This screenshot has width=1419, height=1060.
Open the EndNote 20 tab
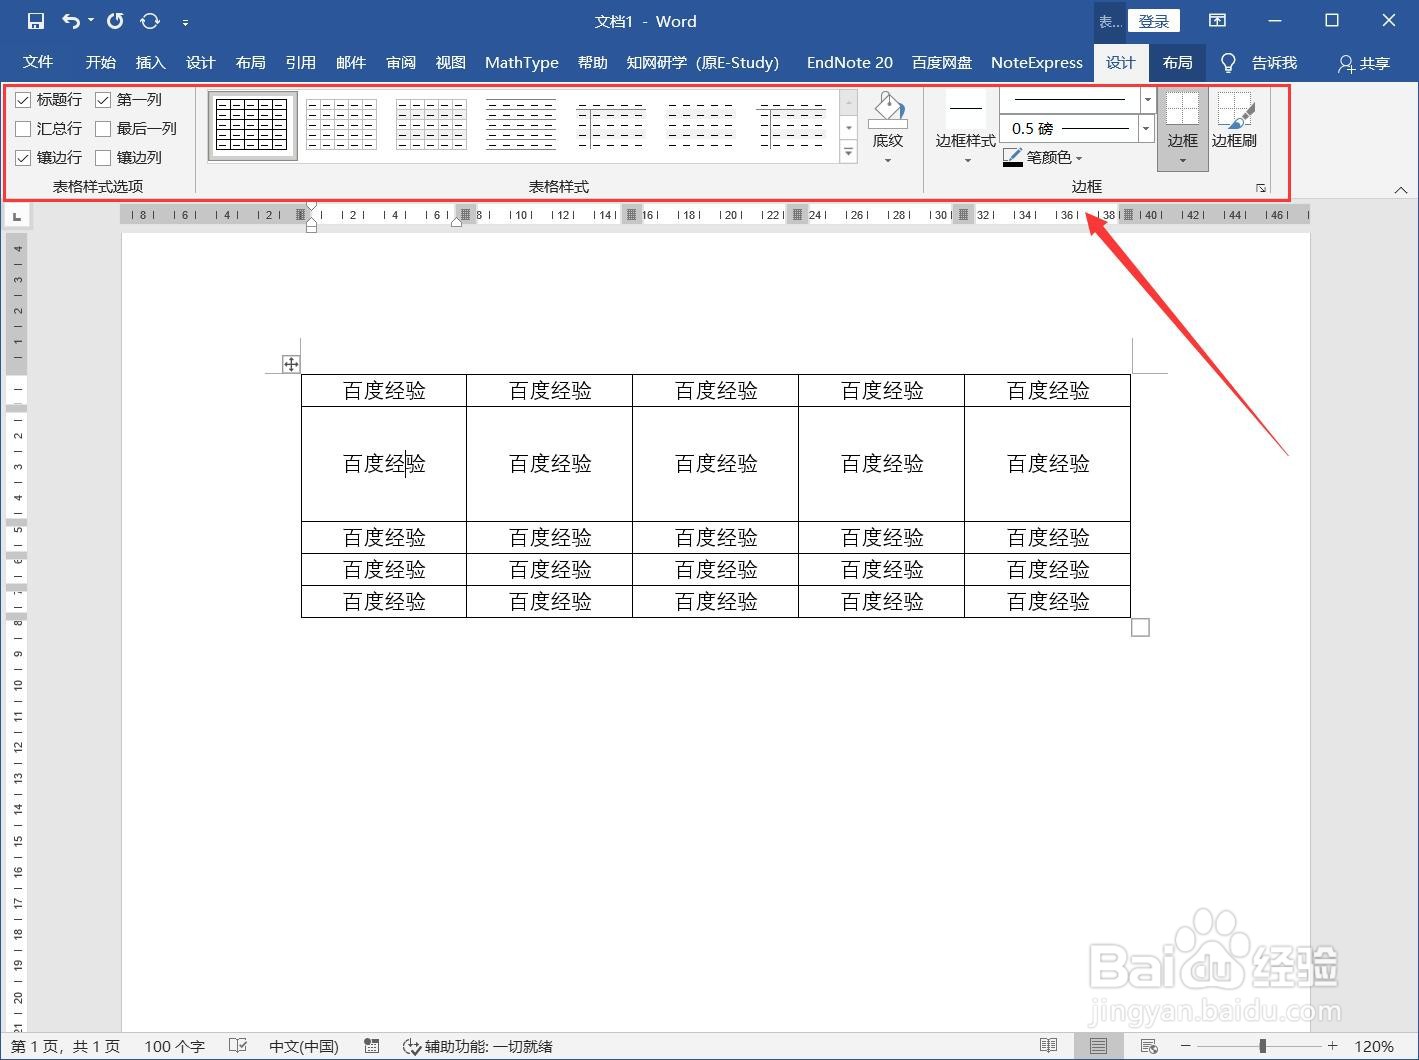[850, 62]
